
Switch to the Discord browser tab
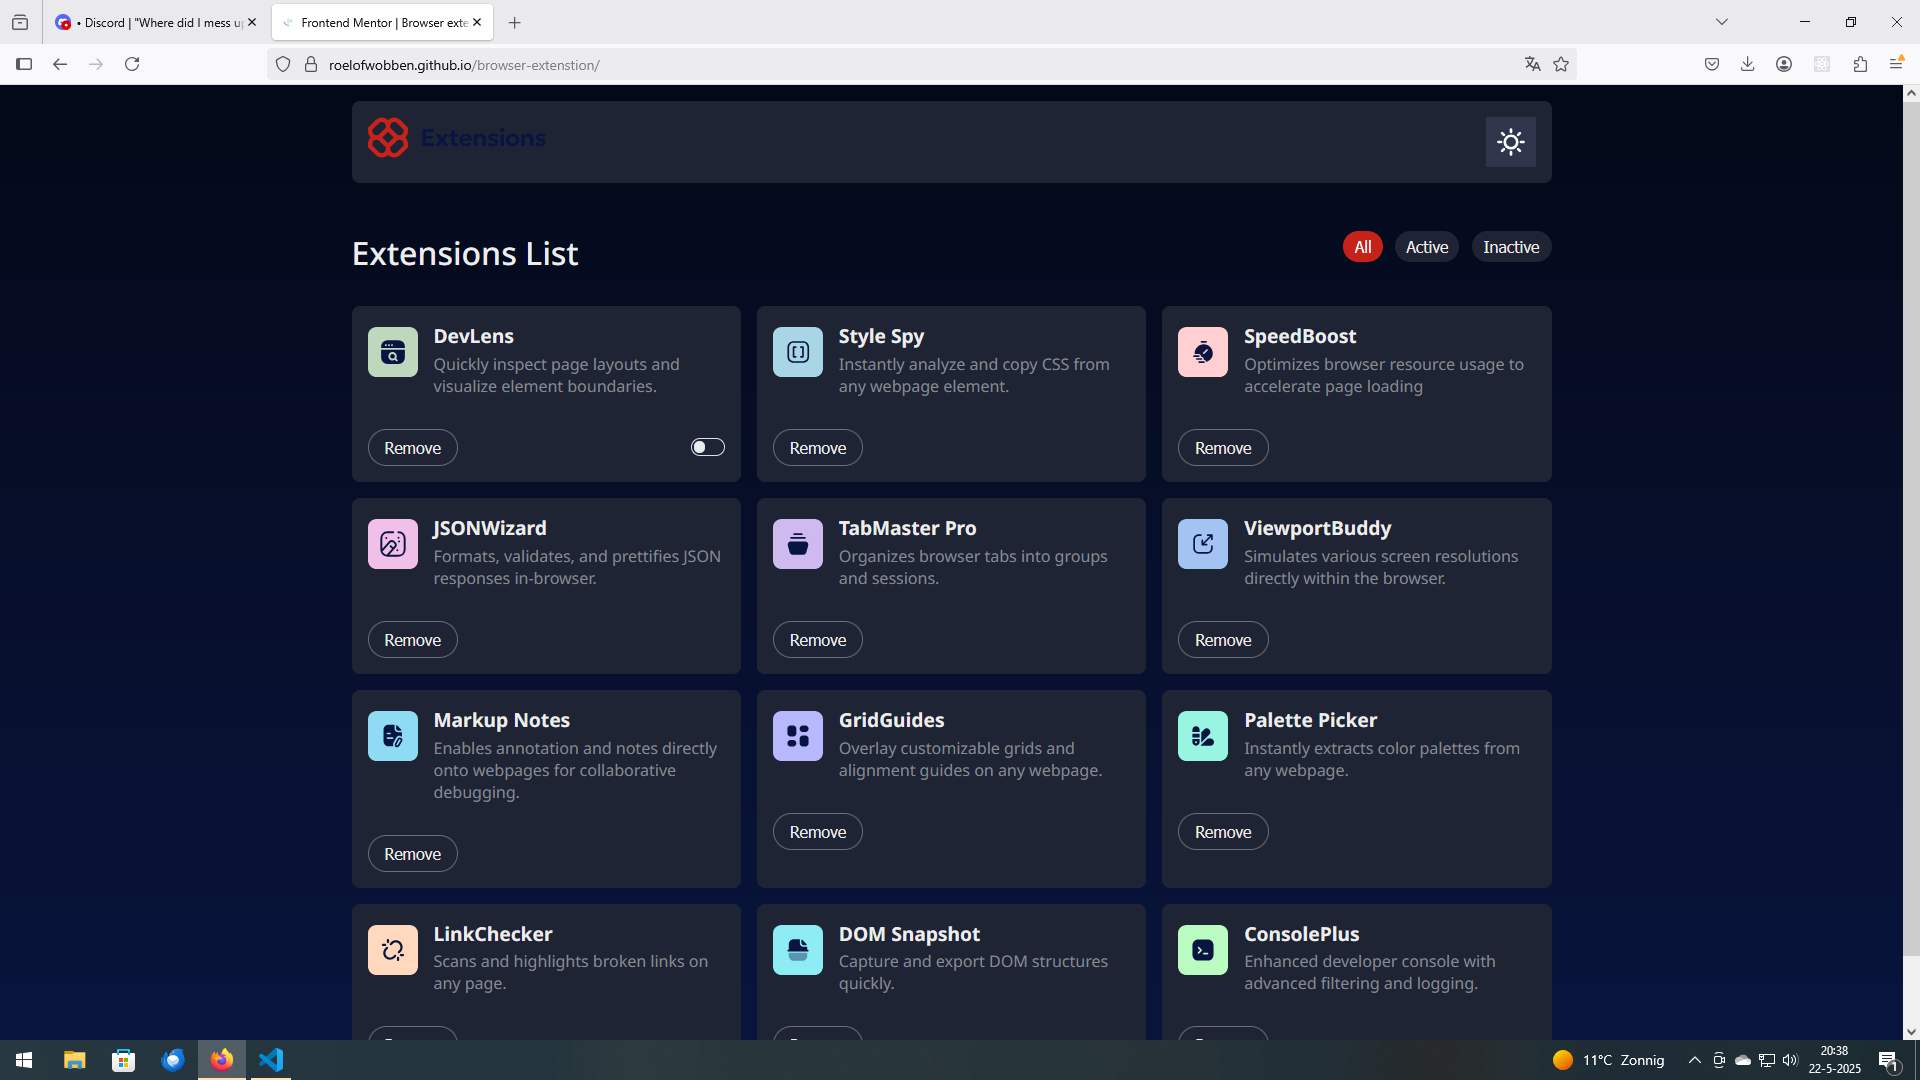pos(150,22)
